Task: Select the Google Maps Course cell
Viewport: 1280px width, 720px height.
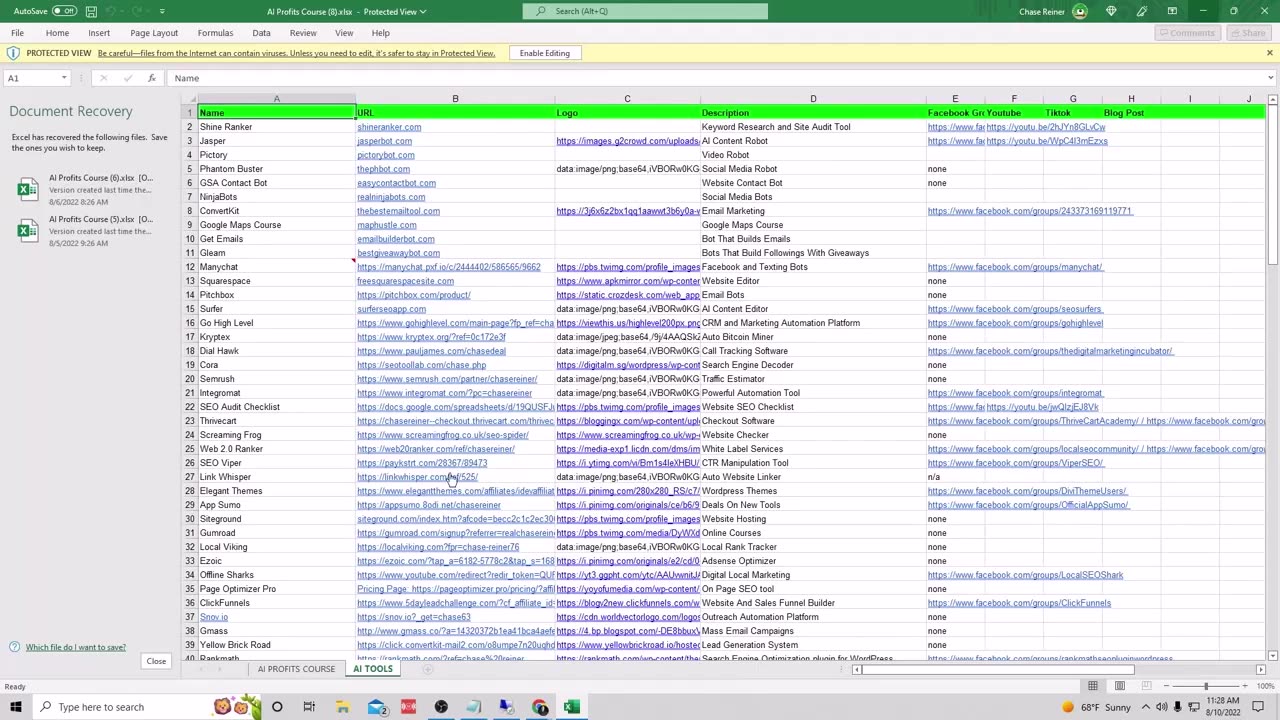Action: tap(277, 225)
